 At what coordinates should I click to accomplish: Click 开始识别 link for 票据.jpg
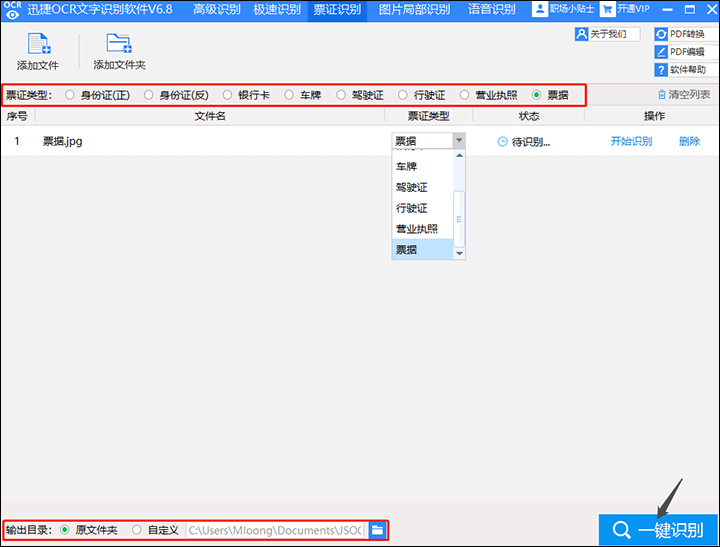click(631, 141)
